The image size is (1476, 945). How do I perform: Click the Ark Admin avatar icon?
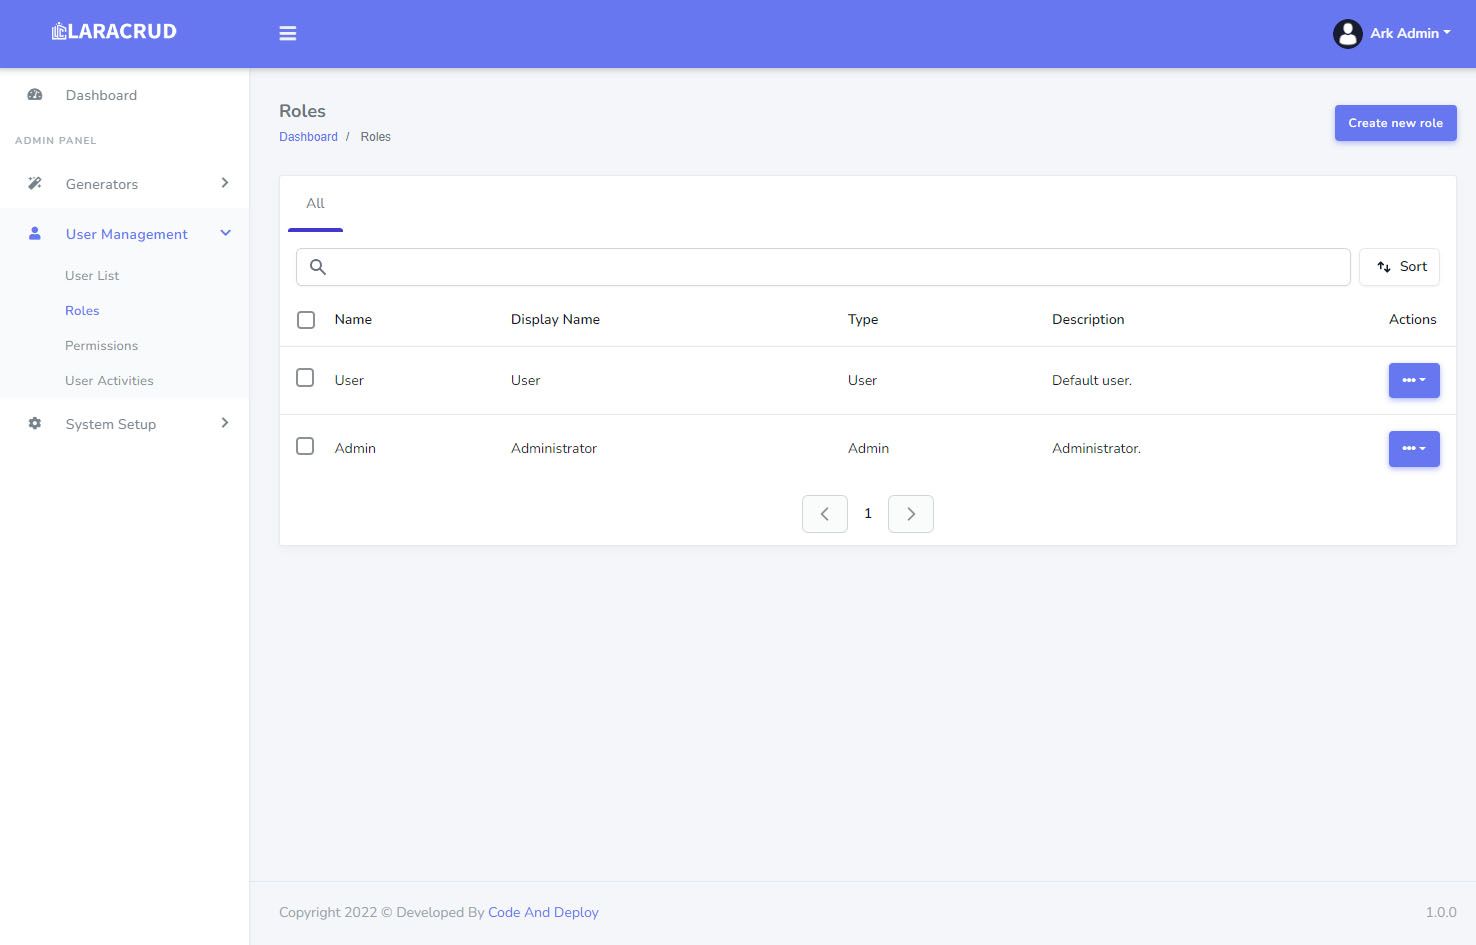coord(1347,34)
